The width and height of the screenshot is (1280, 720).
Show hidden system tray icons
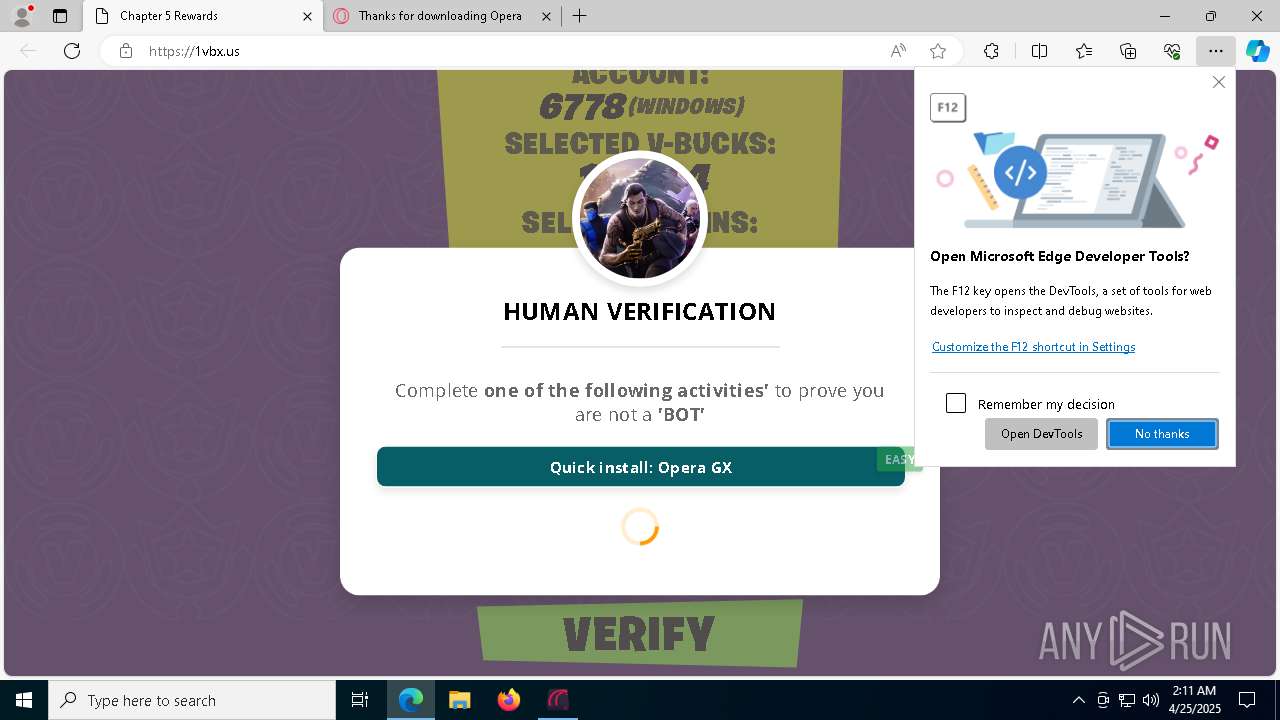pyautogui.click(x=1078, y=700)
